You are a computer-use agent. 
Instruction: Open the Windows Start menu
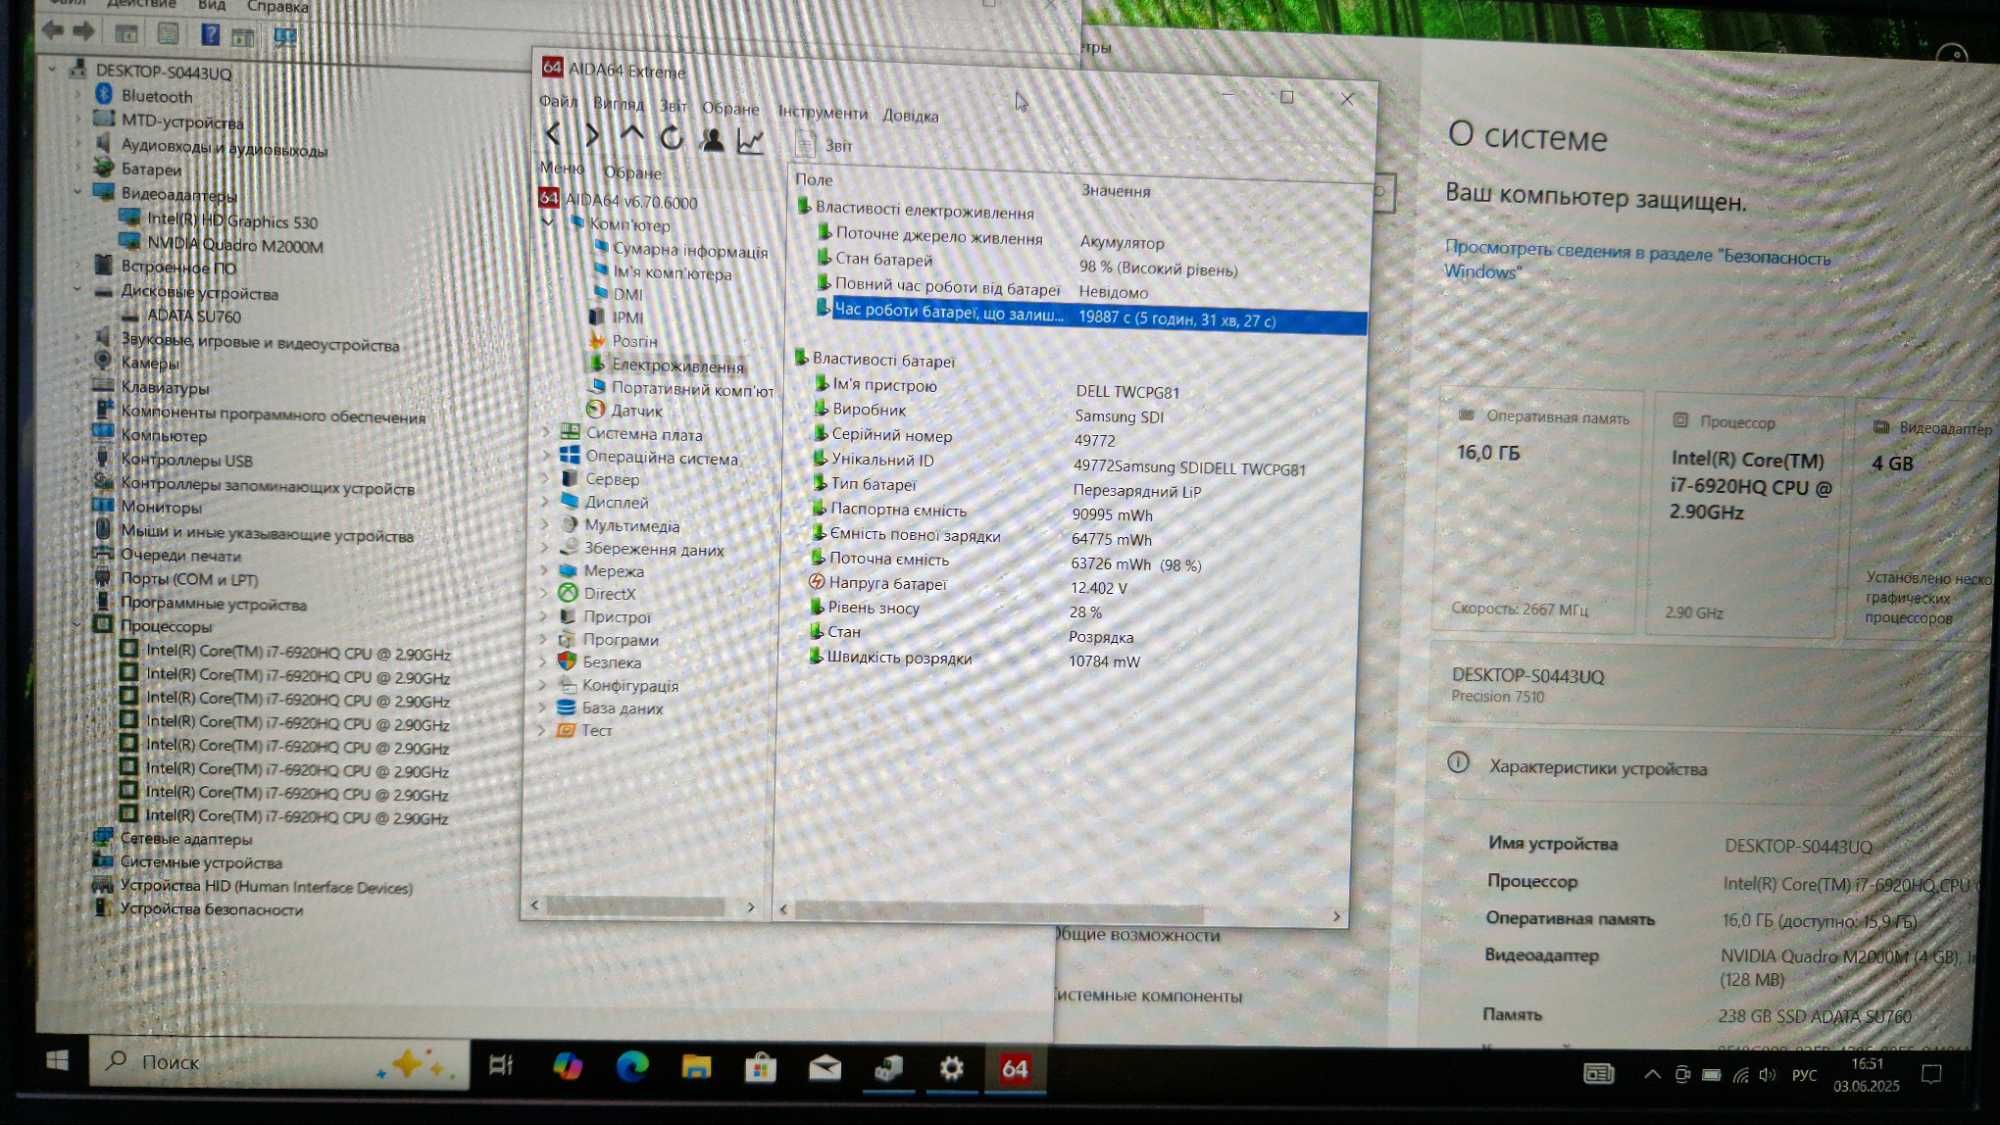57,1060
